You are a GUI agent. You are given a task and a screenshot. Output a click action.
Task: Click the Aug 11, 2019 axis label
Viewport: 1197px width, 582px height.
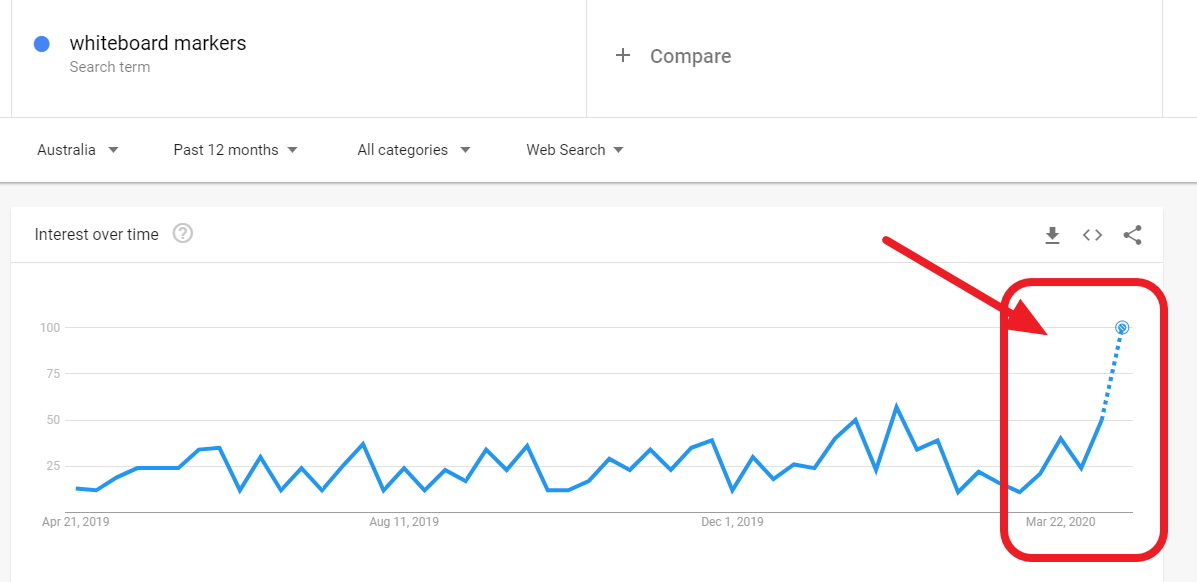tap(404, 522)
